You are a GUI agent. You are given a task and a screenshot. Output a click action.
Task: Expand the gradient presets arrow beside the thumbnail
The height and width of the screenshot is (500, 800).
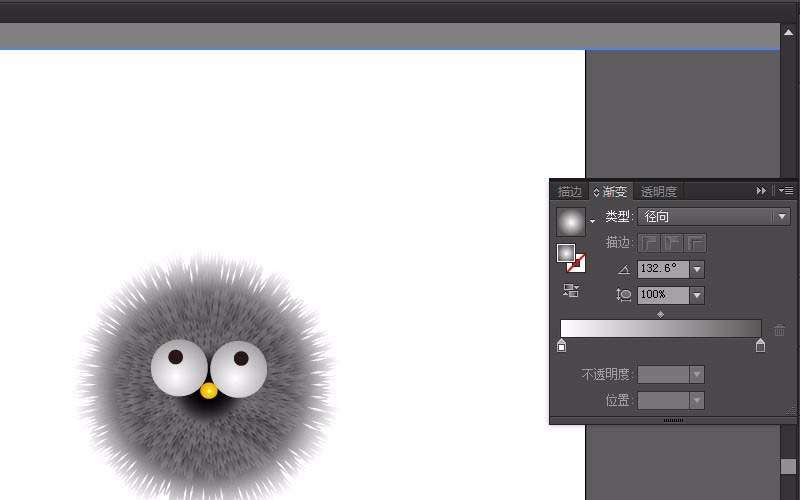[592, 221]
